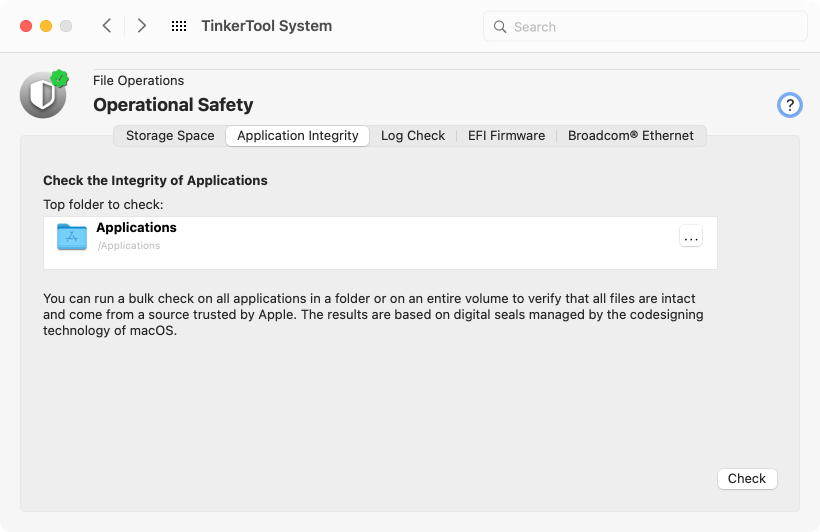This screenshot has height=532, width=820.
Task: Choose folder with the ellipsis button
Action: click(691, 236)
